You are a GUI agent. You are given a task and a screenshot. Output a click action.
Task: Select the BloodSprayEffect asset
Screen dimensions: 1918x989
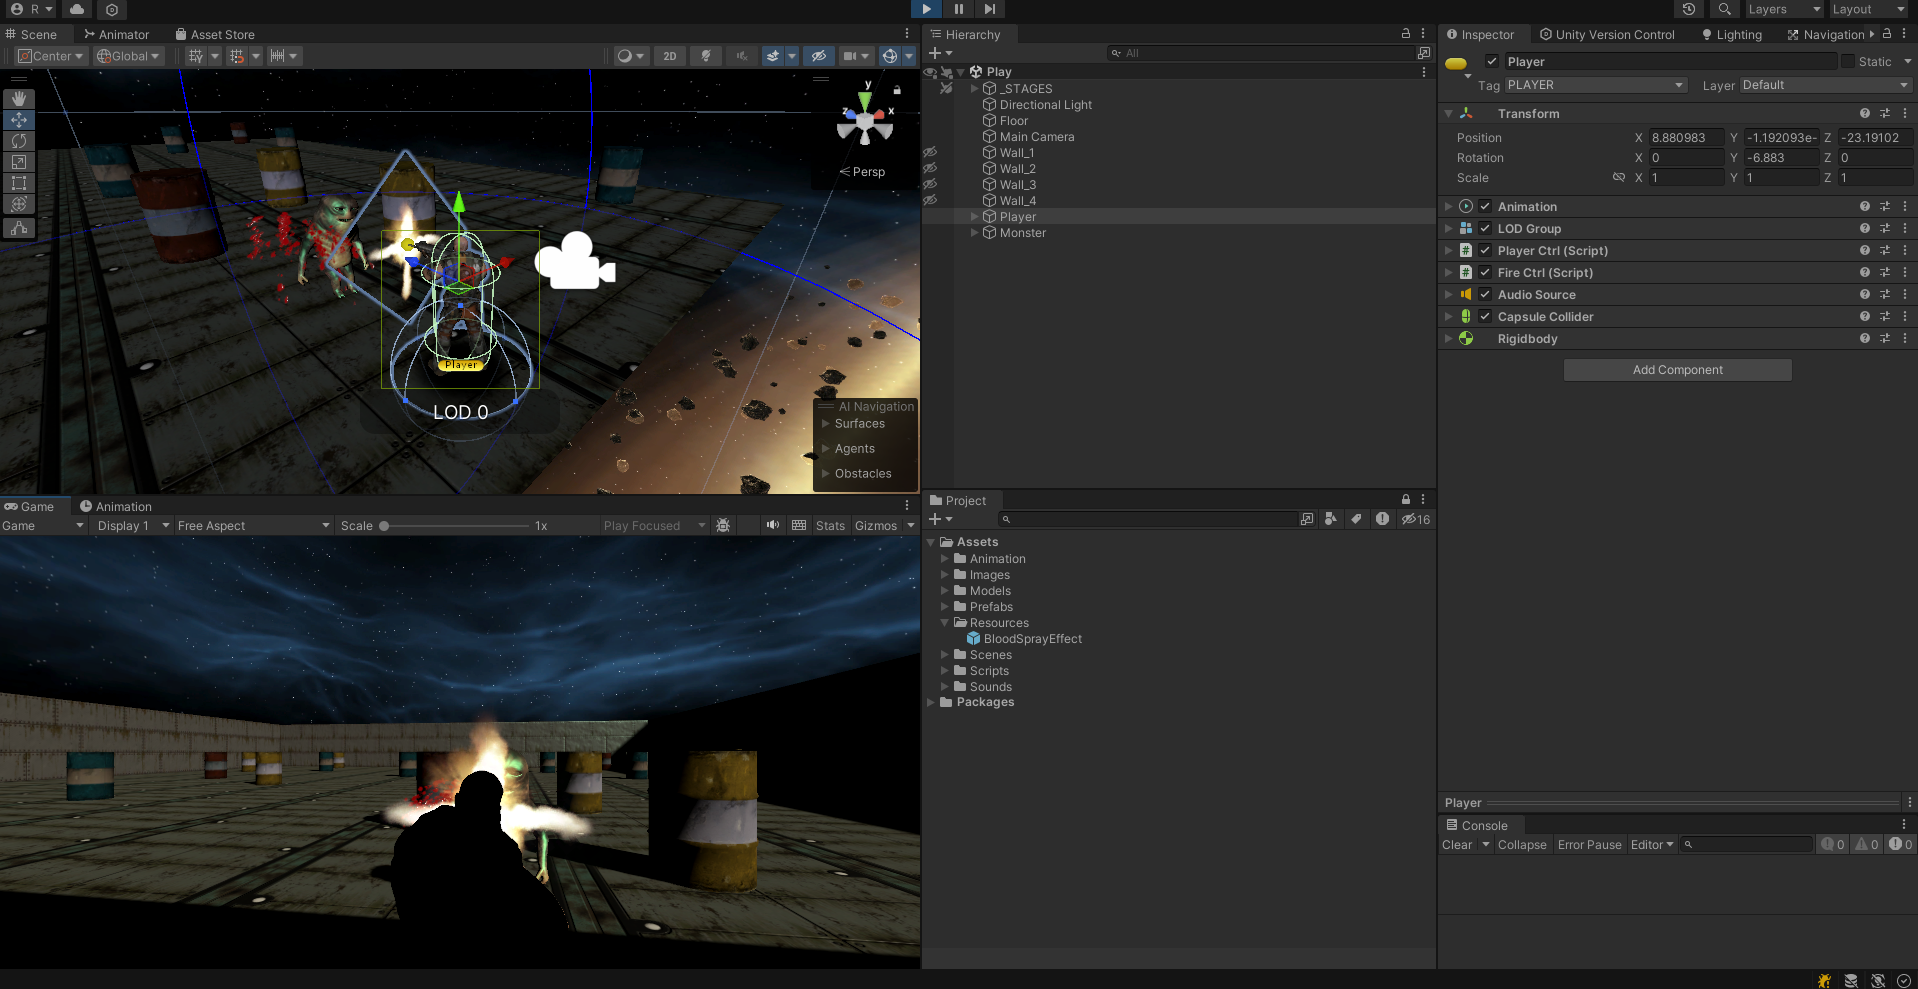point(1033,638)
